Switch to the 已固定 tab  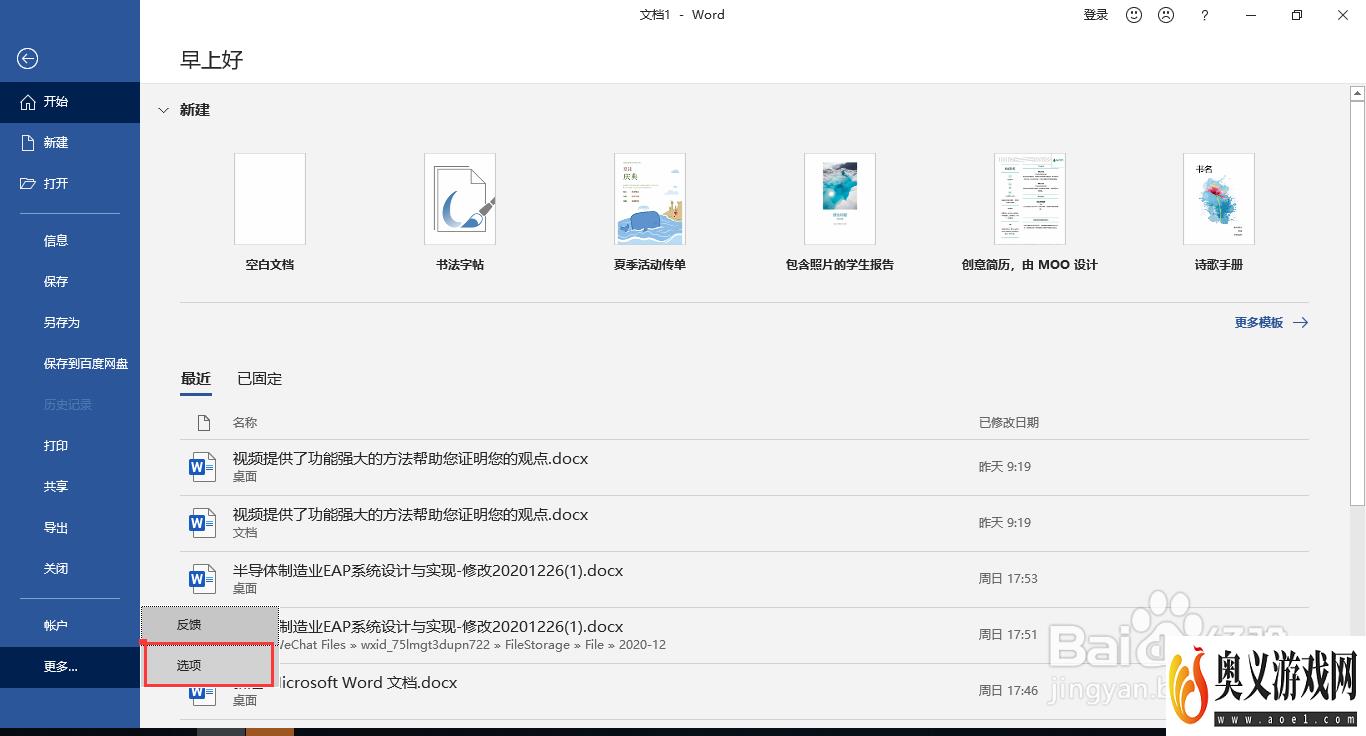coord(260,379)
